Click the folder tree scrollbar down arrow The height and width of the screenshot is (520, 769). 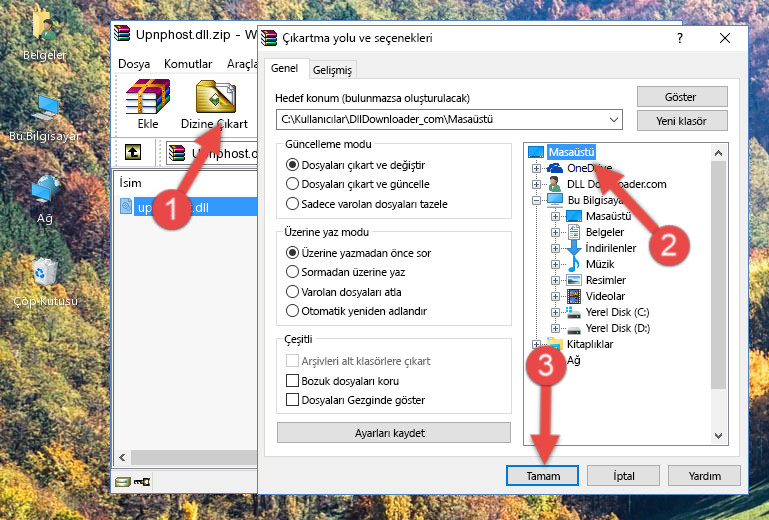point(718,435)
